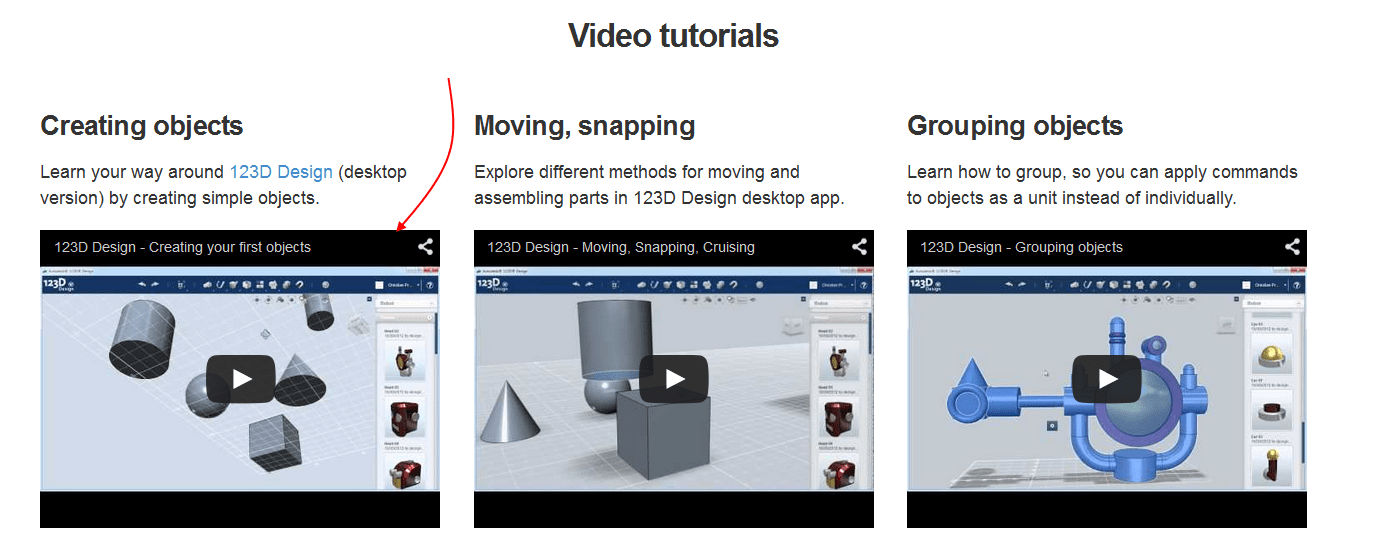Click the 'Video tutorials' page heading

click(673, 36)
